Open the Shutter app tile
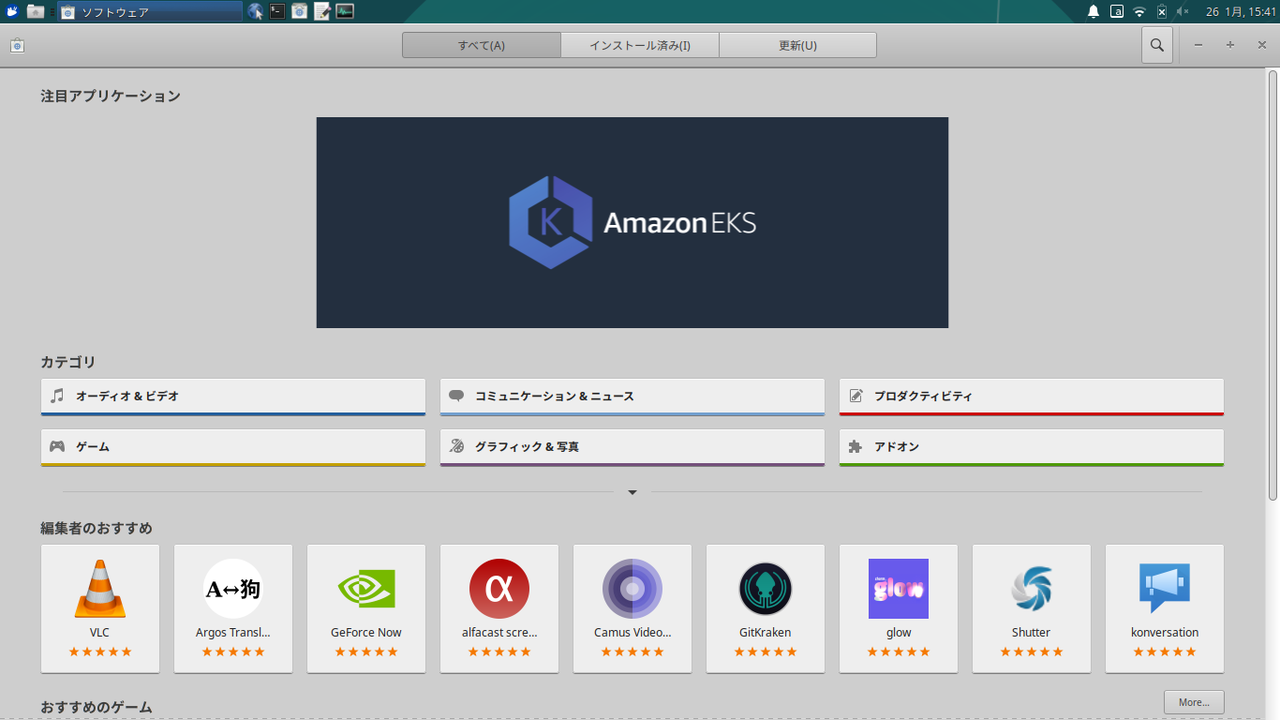This screenshot has width=1280, height=720. pos(1031,608)
